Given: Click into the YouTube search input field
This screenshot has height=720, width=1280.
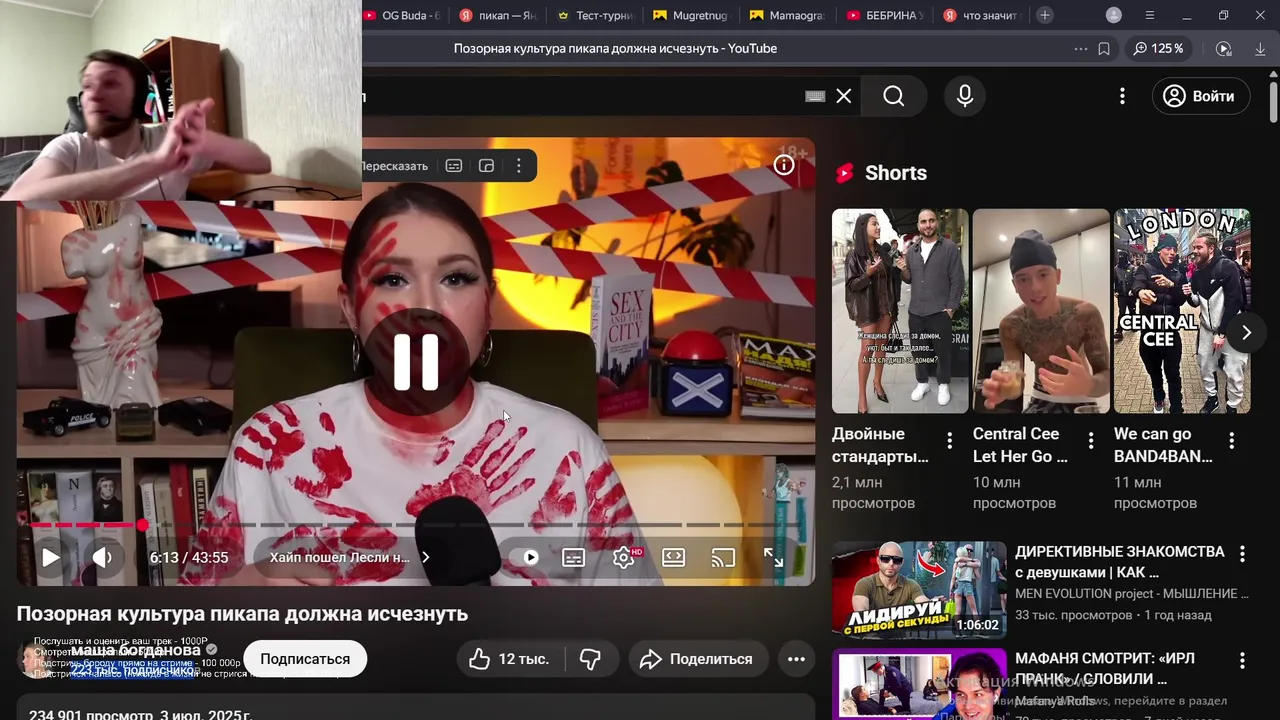Looking at the screenshot, I should (x=580, y=96).
